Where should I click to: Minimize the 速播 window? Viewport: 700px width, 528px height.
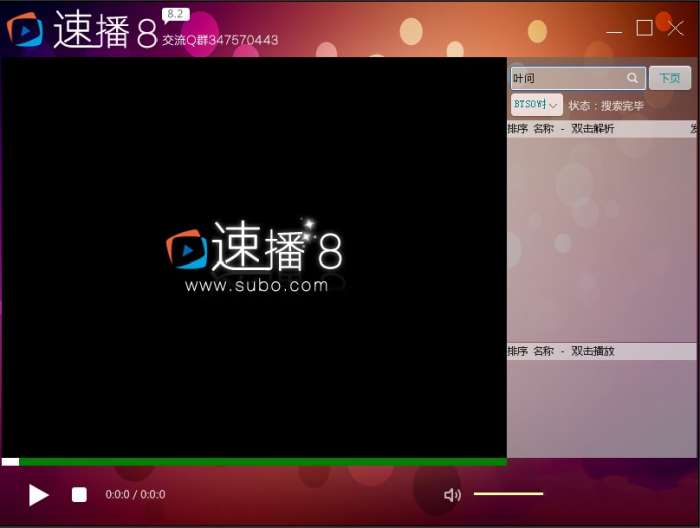614,31
